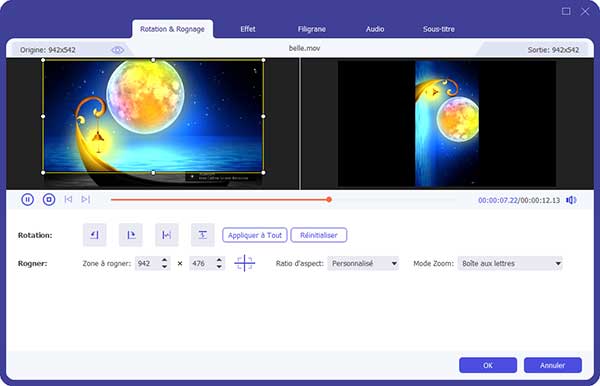Select the Rotation & Rognage tab

[172, 29]
